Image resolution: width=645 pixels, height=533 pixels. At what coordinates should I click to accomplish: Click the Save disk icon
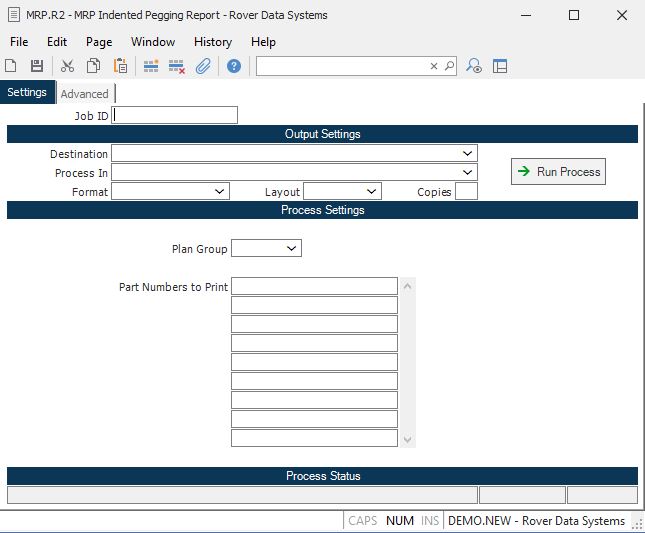37,66
